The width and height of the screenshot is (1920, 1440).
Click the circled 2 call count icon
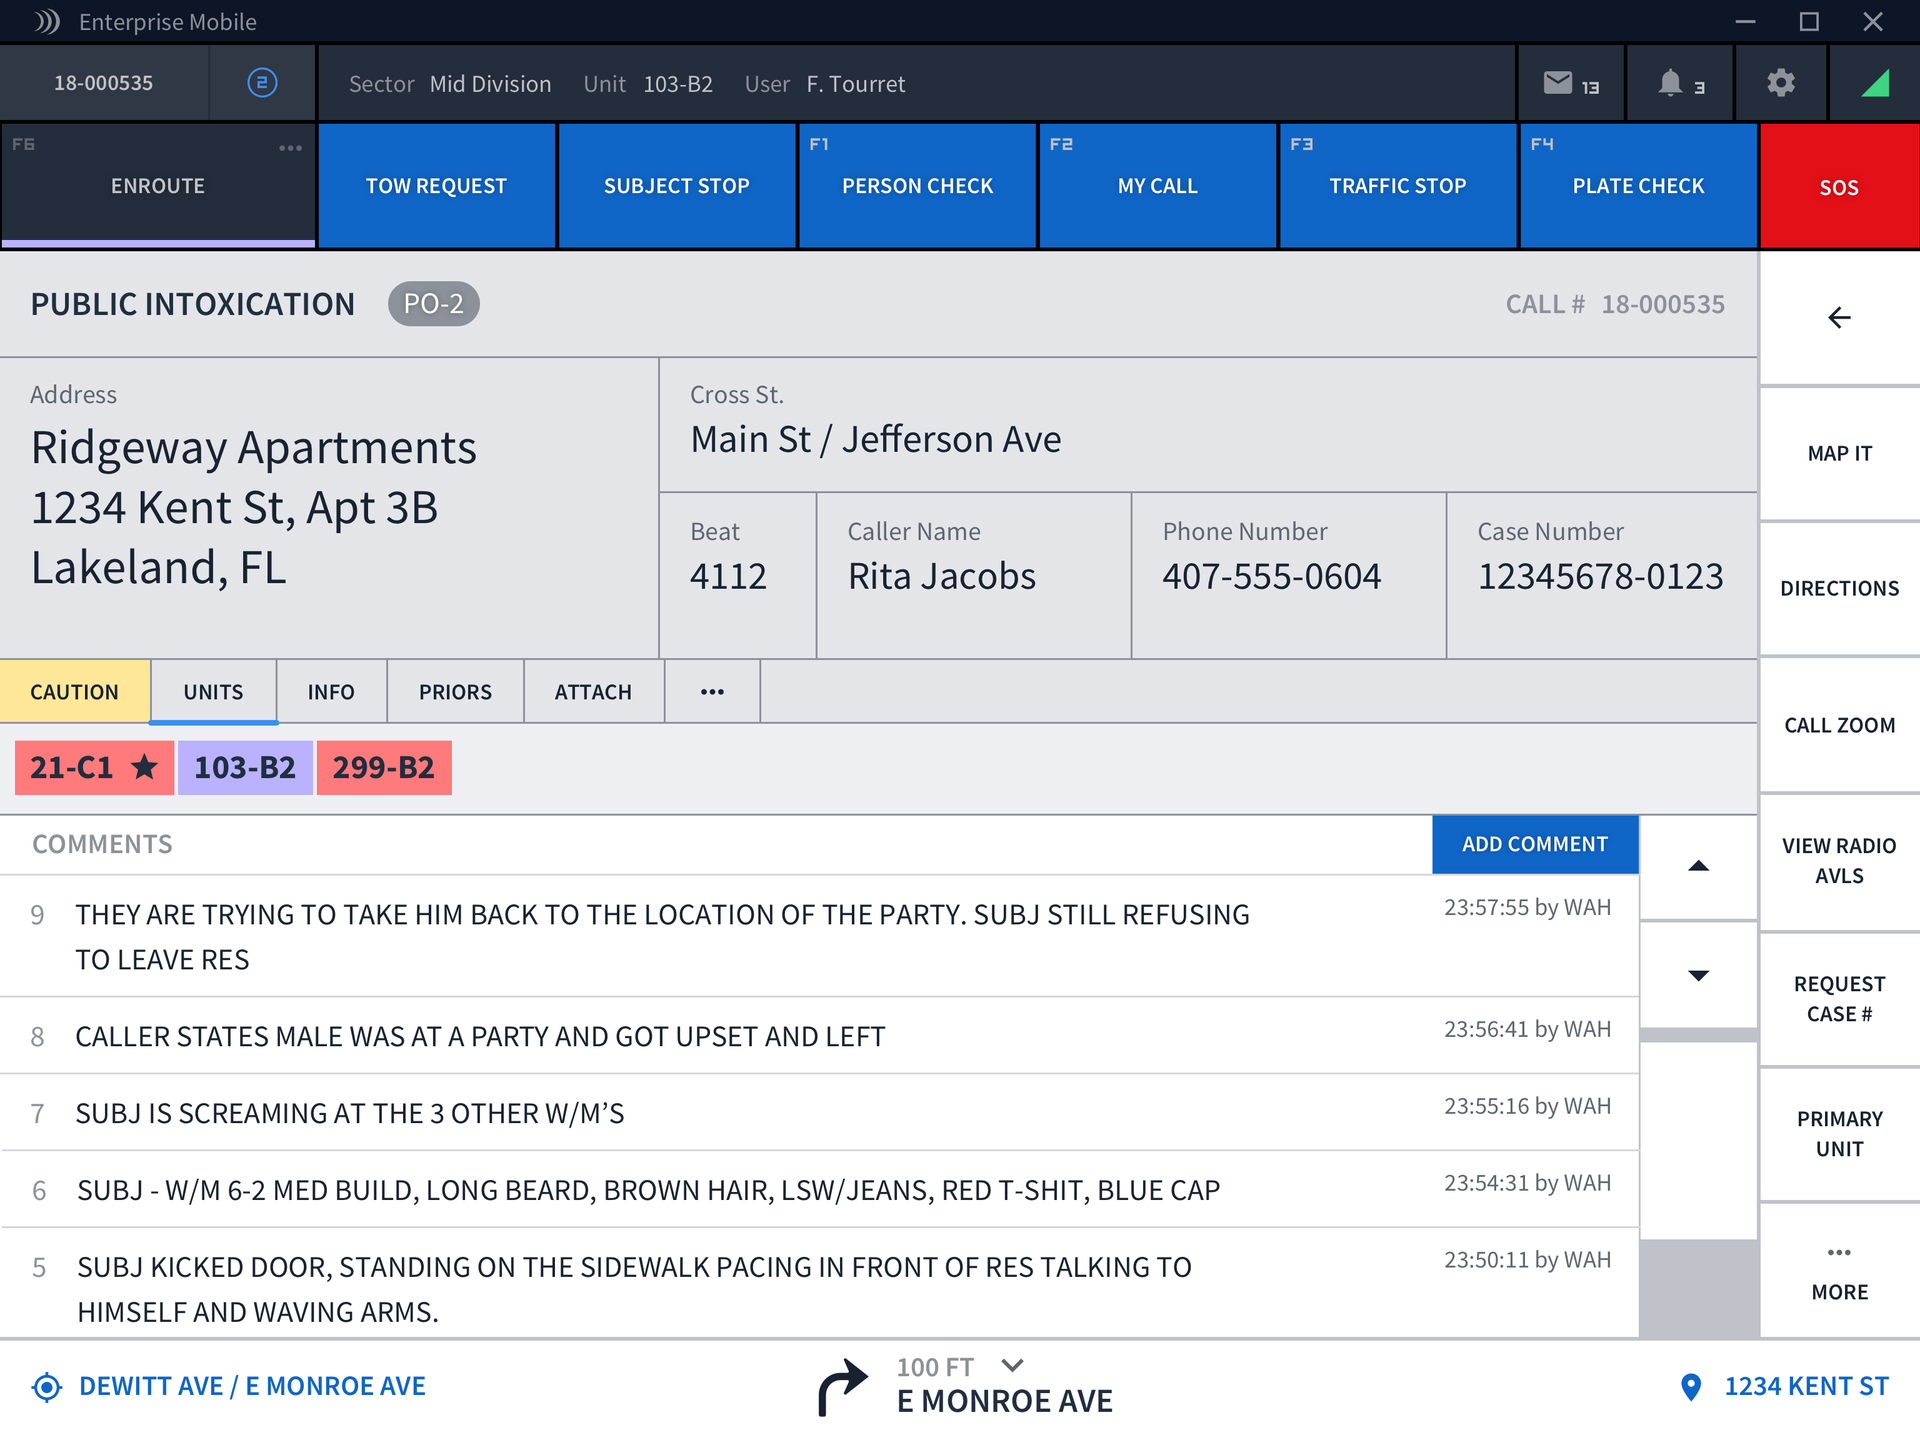(x=262, y=83)
